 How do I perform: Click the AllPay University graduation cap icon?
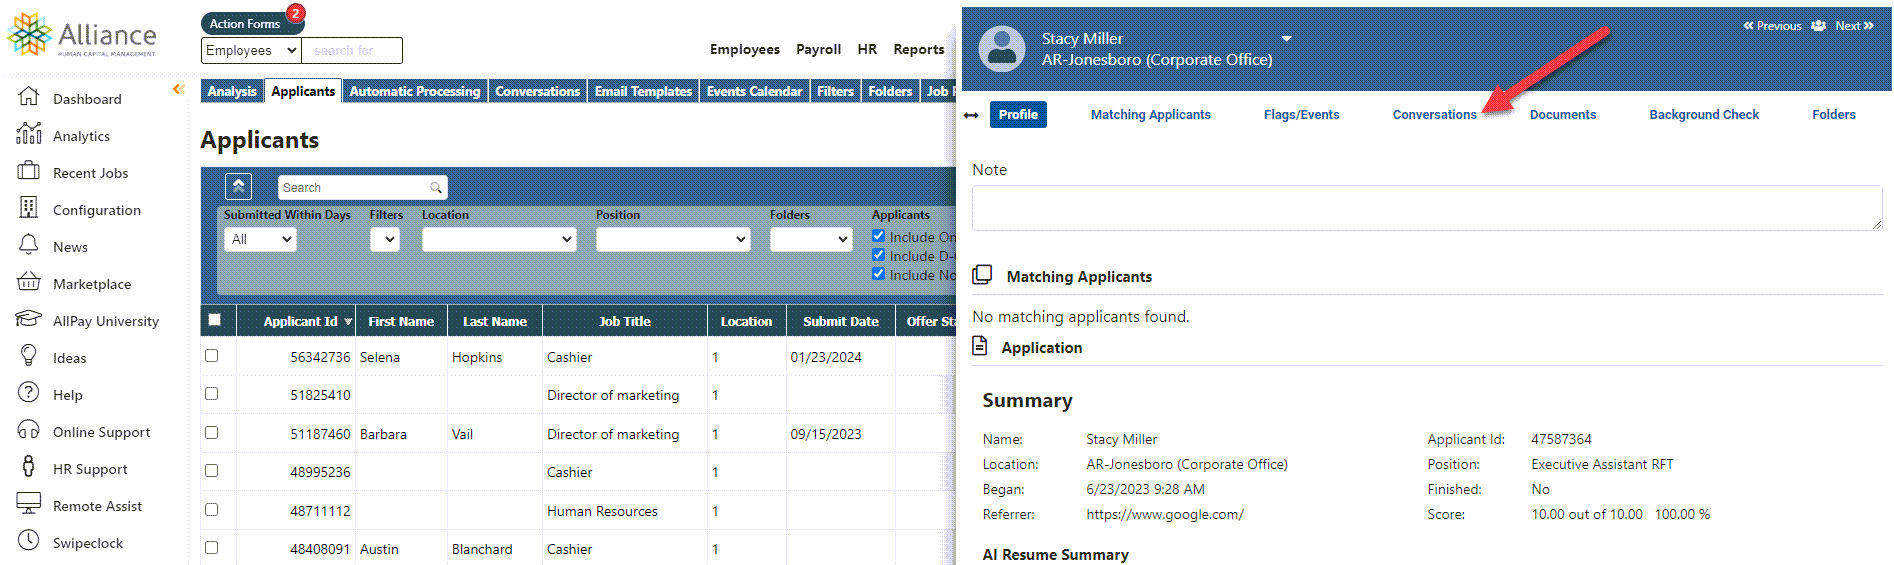(29, 319)
